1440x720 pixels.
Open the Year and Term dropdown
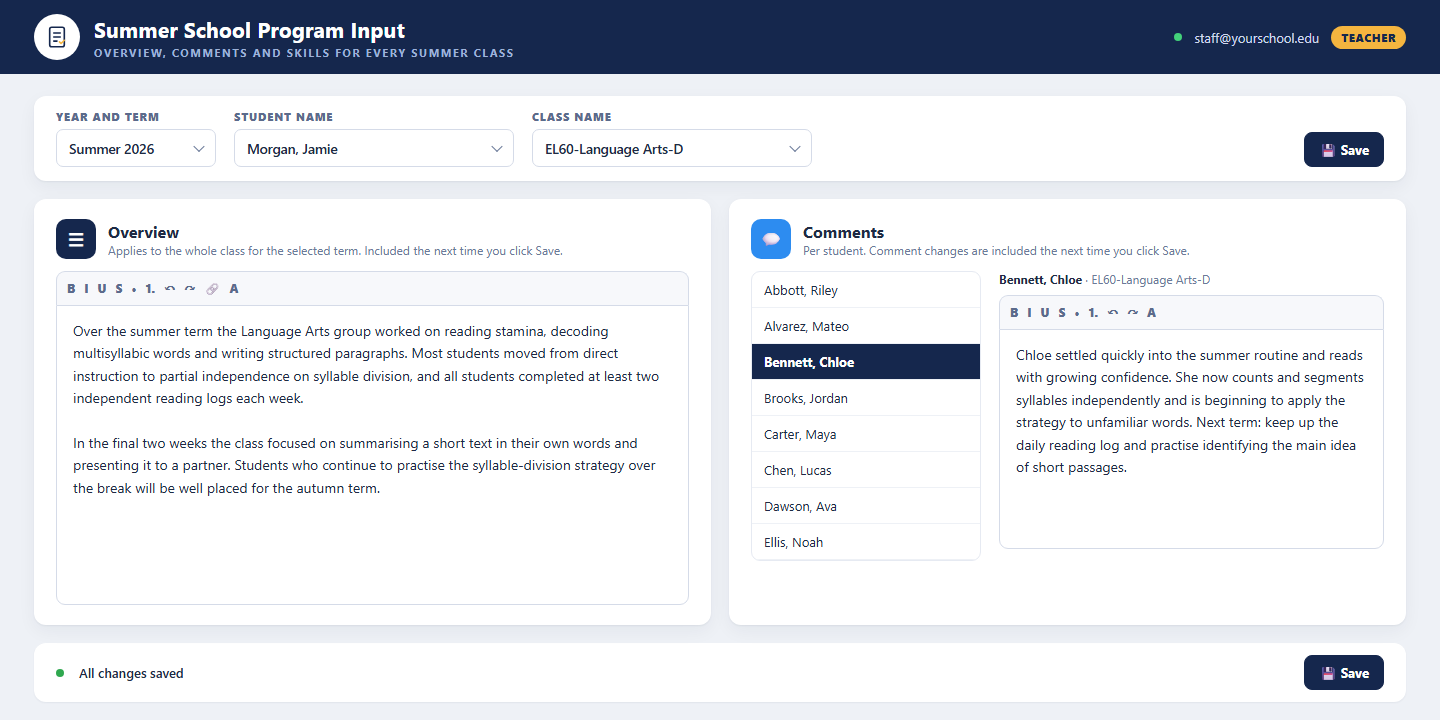(x=136, y=148)
